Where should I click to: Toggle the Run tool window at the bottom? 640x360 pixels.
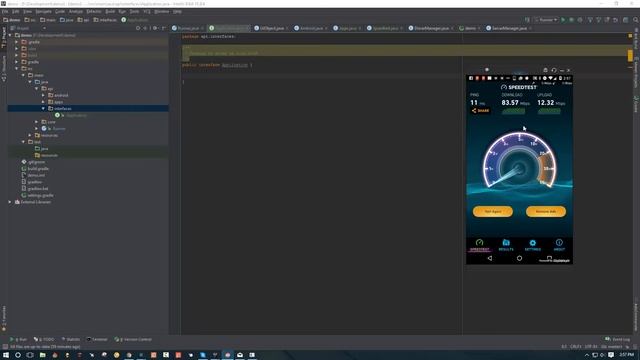(x=18, y=339)
